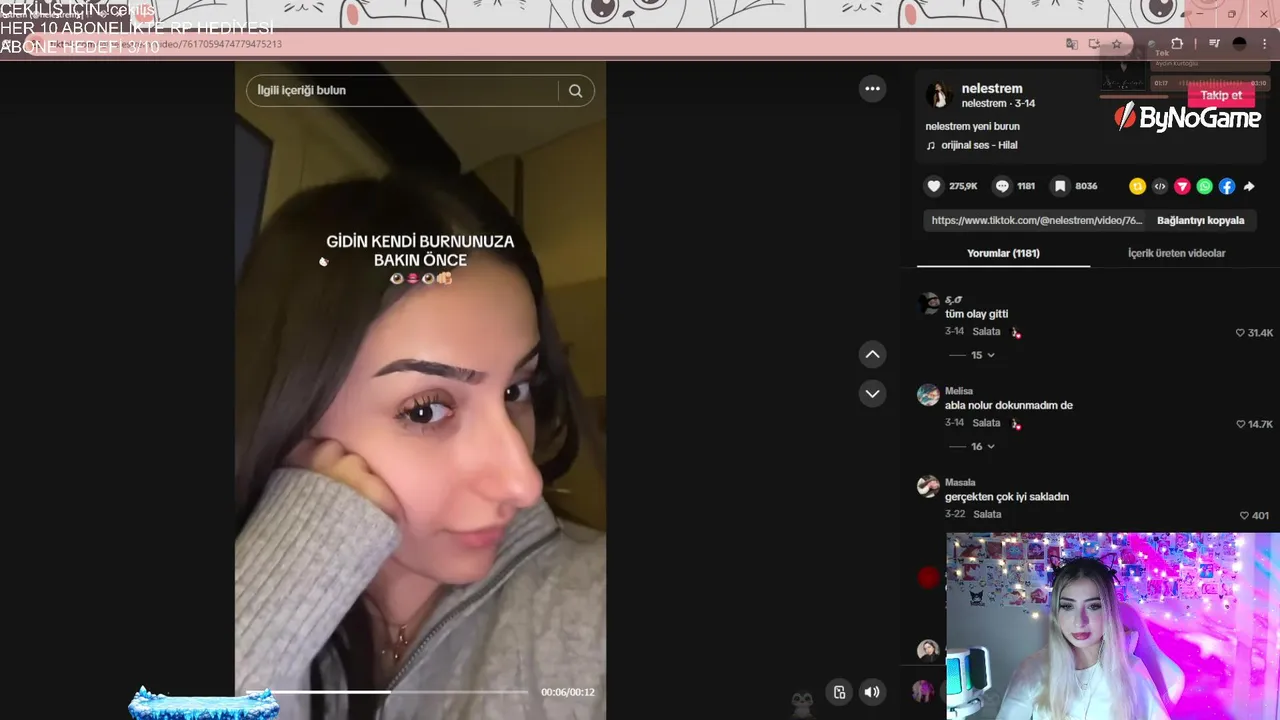Screen dimensions: 1280x720
Task: Open browser three-dot menu
Action: [x=1265, y=44]
